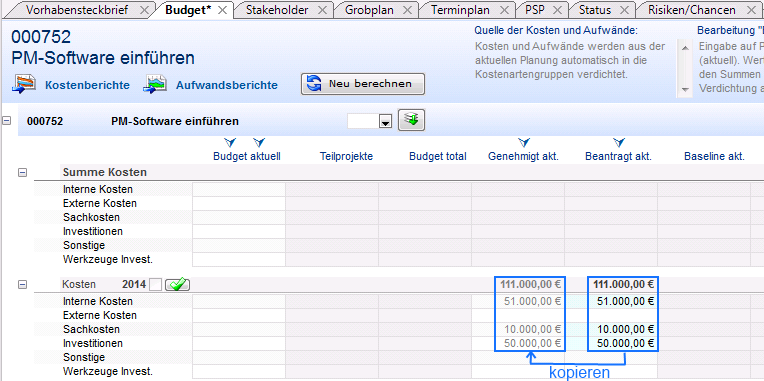This screenshot has width=764, height=381.
Task: Click filter arrow above Beantragt akt.
Action: tap(619, 142)
